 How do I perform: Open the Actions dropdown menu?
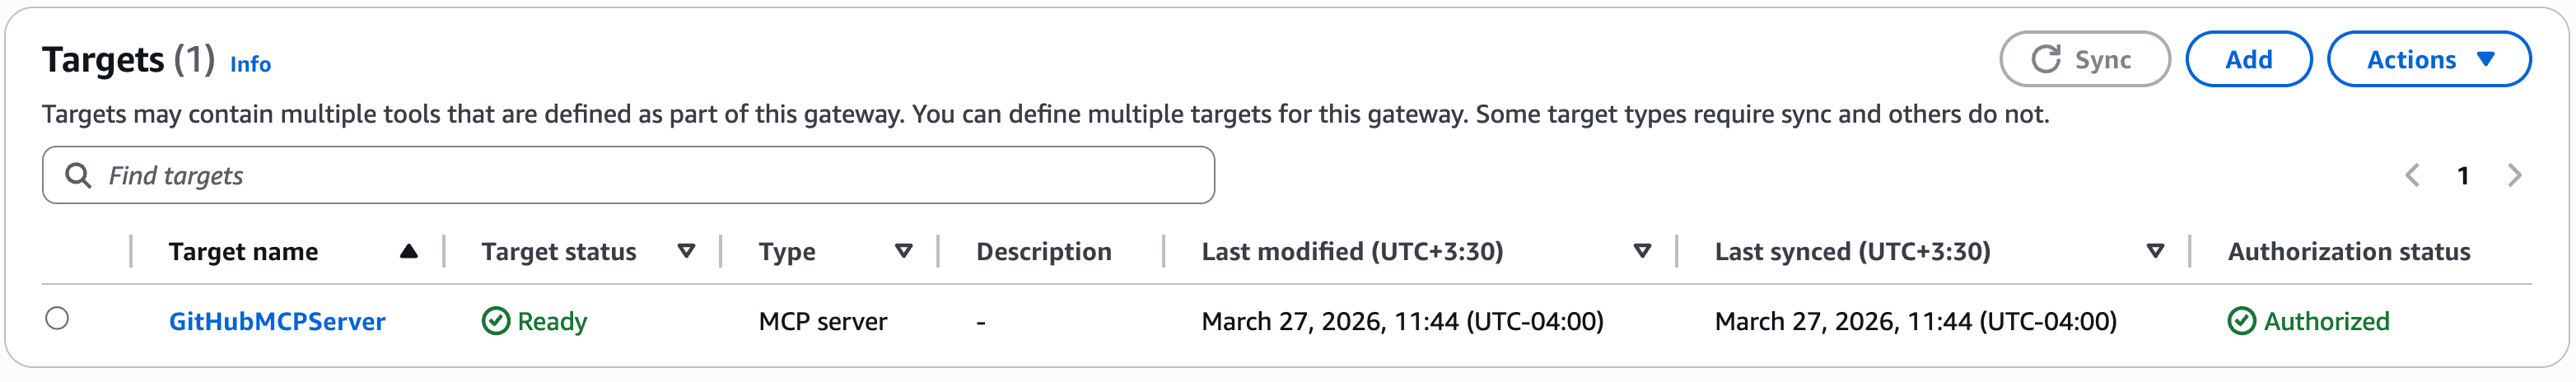point(2428,60)
